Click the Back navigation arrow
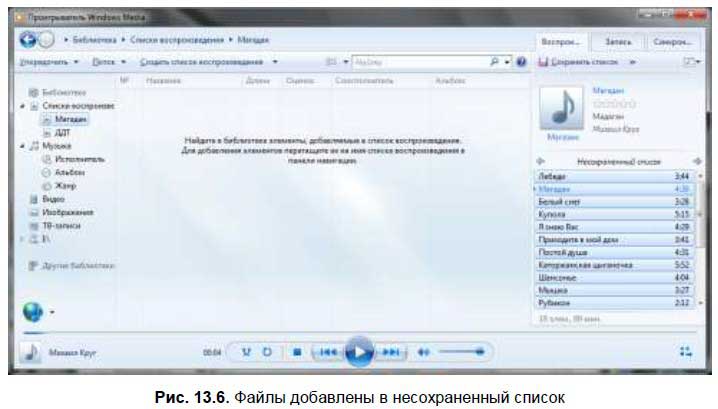Screen dimensions: 718x409 tap(27, 40)
